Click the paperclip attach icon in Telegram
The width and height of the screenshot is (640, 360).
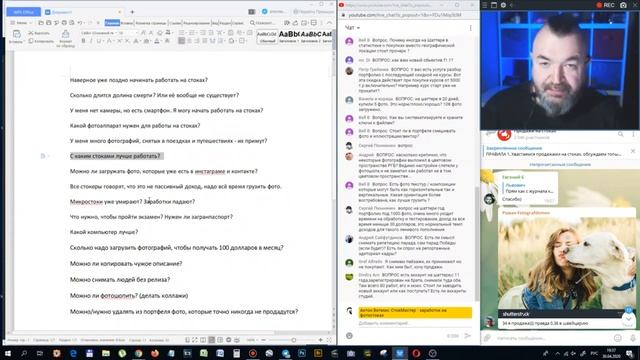487,338
